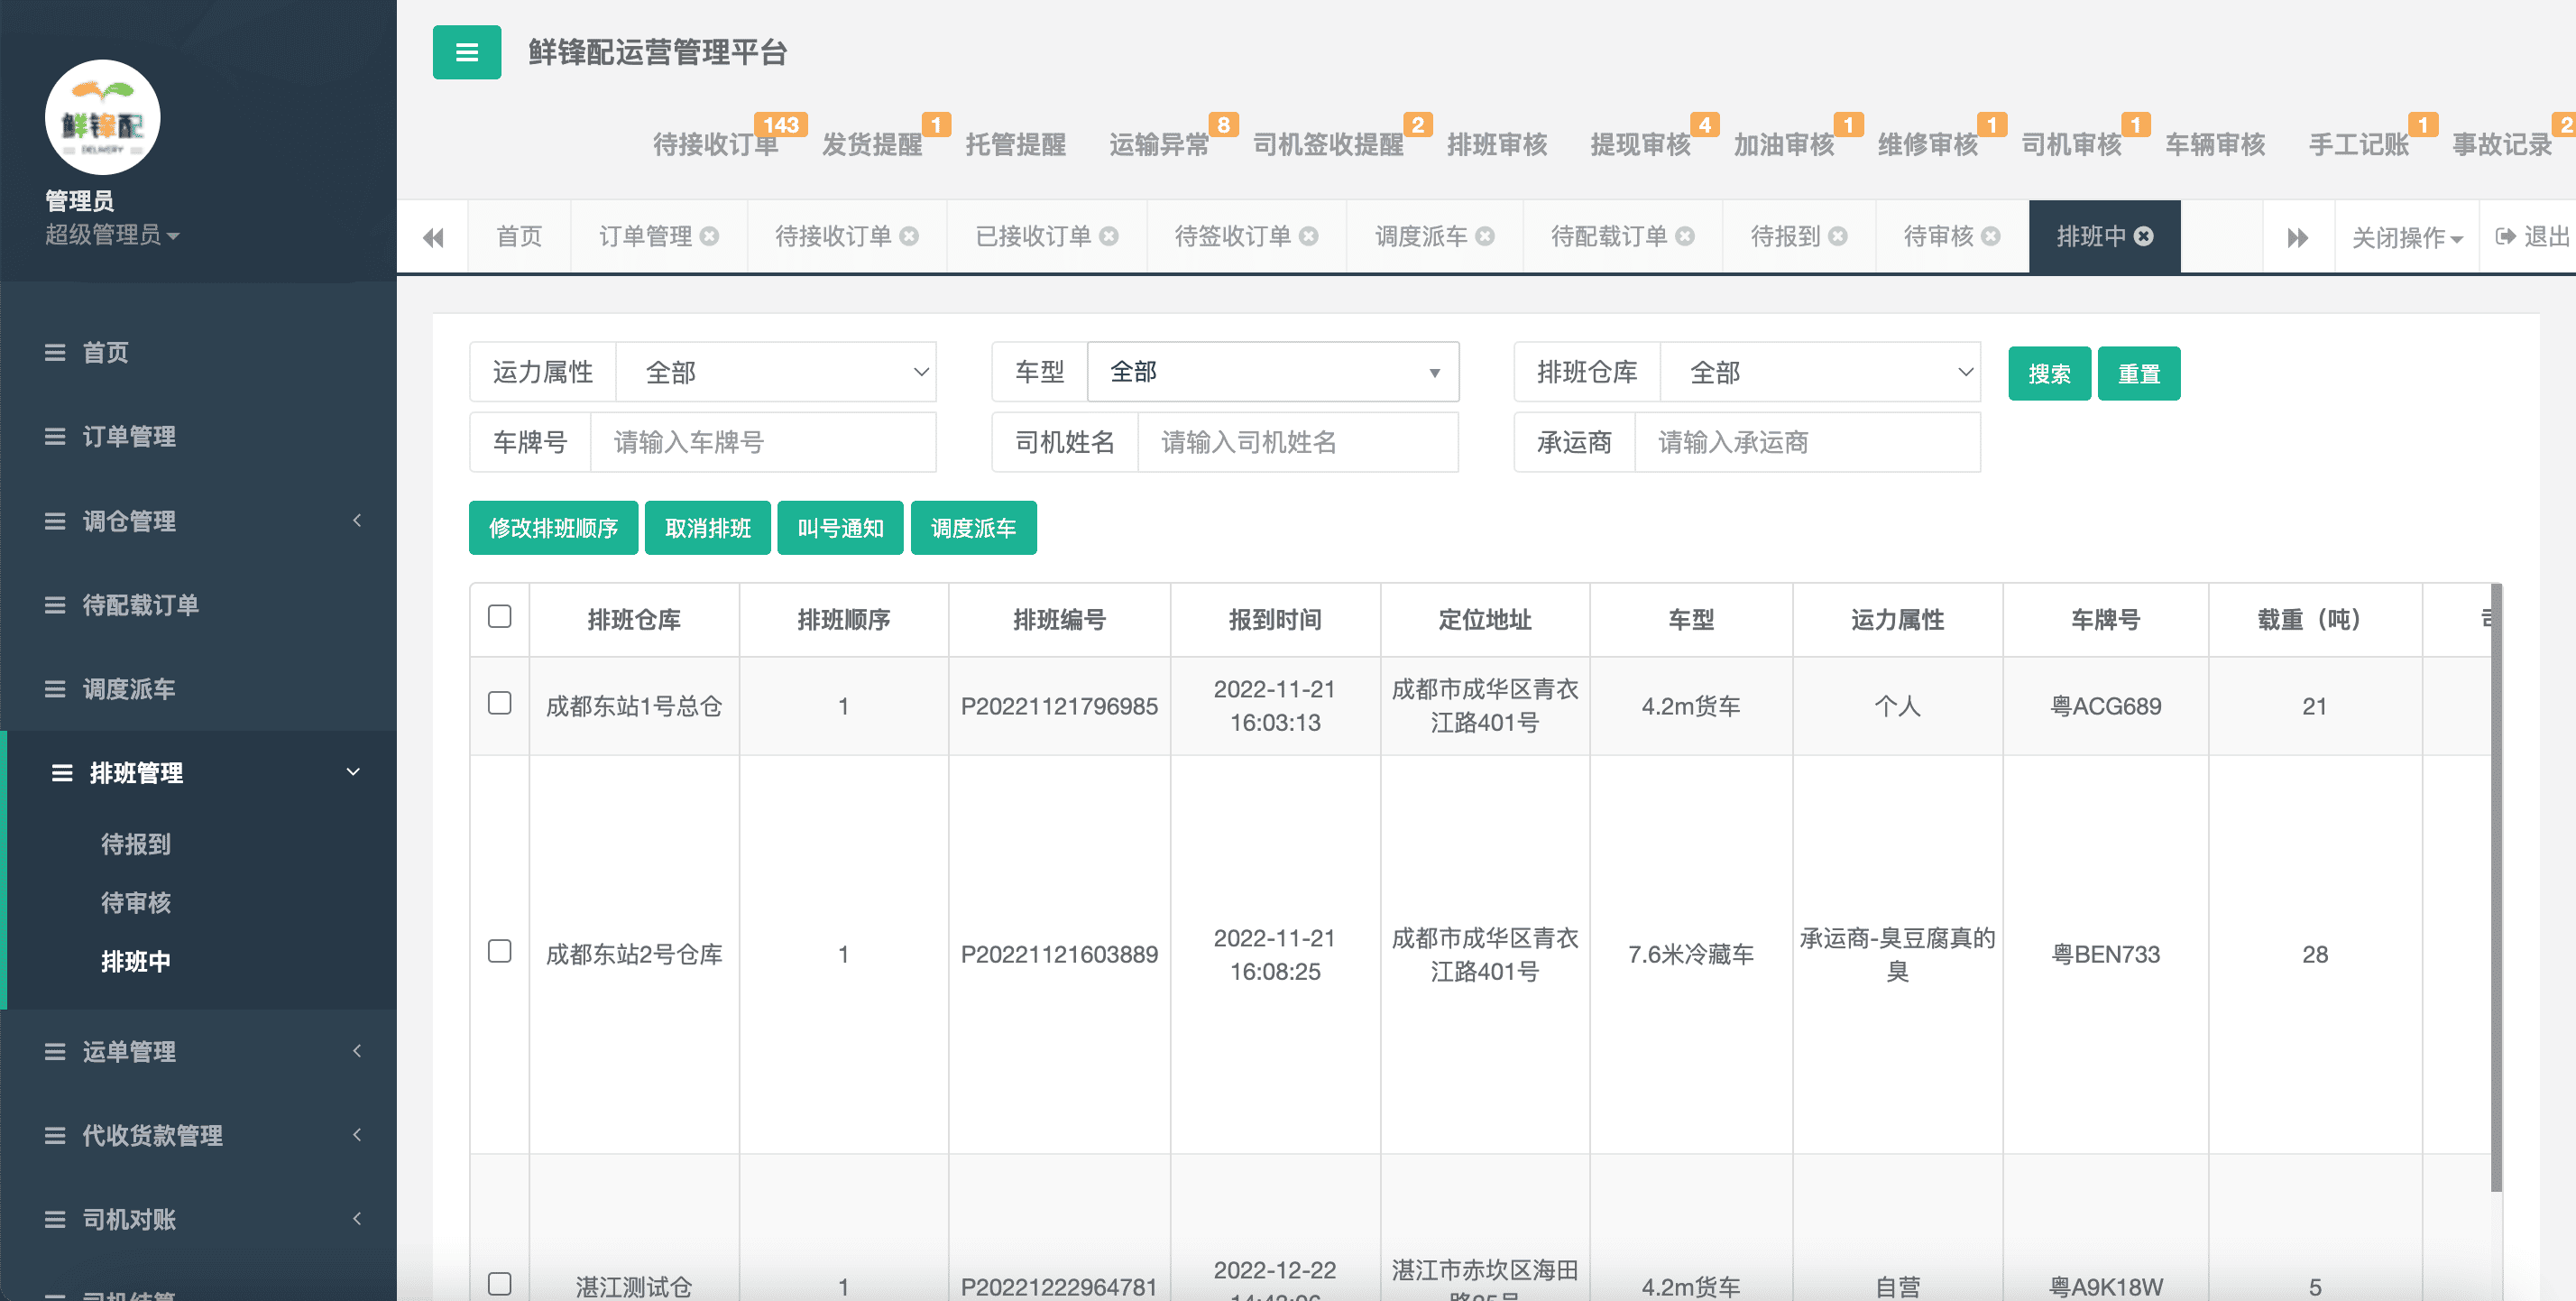Viewport: 2576px width, 1301px height.
Task: Open the 运力属性 dropdown
Action: (x=776, y=372)
